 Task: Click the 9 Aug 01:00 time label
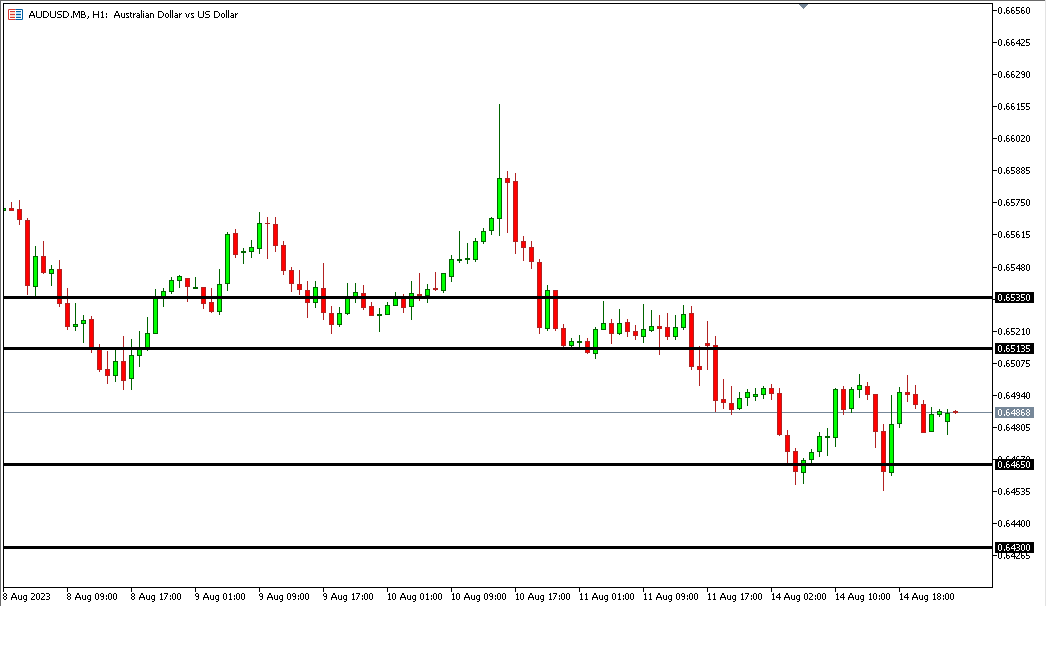pyautogui.click(x=220, y=597)
